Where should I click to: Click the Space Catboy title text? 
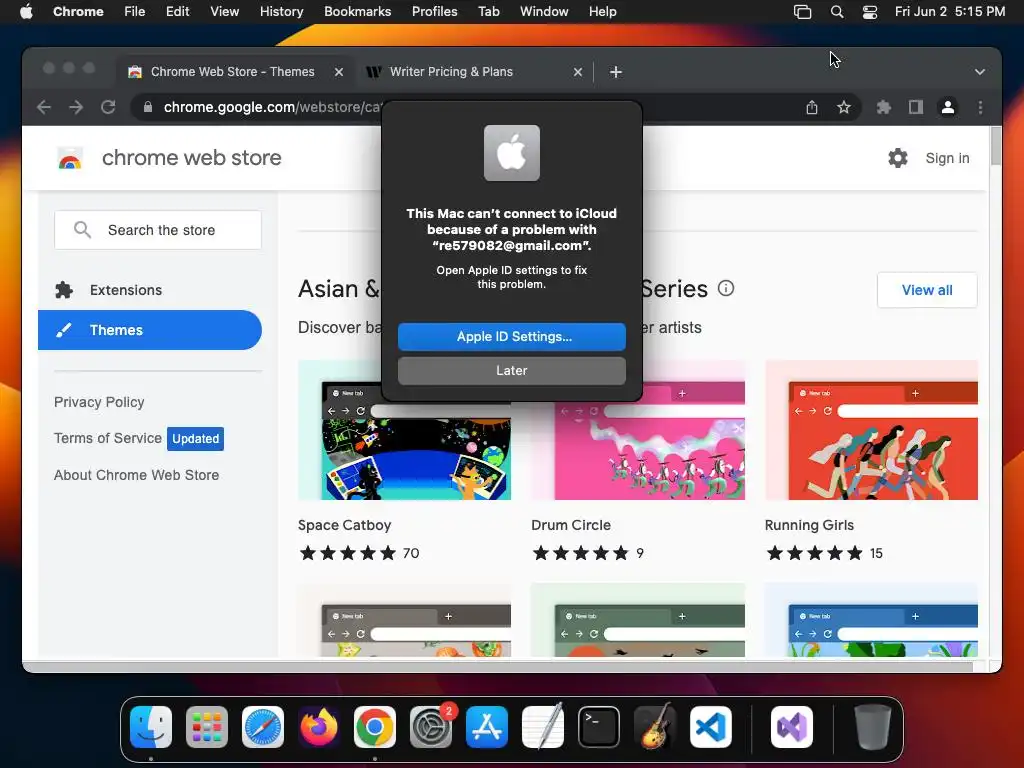[344, 525]
